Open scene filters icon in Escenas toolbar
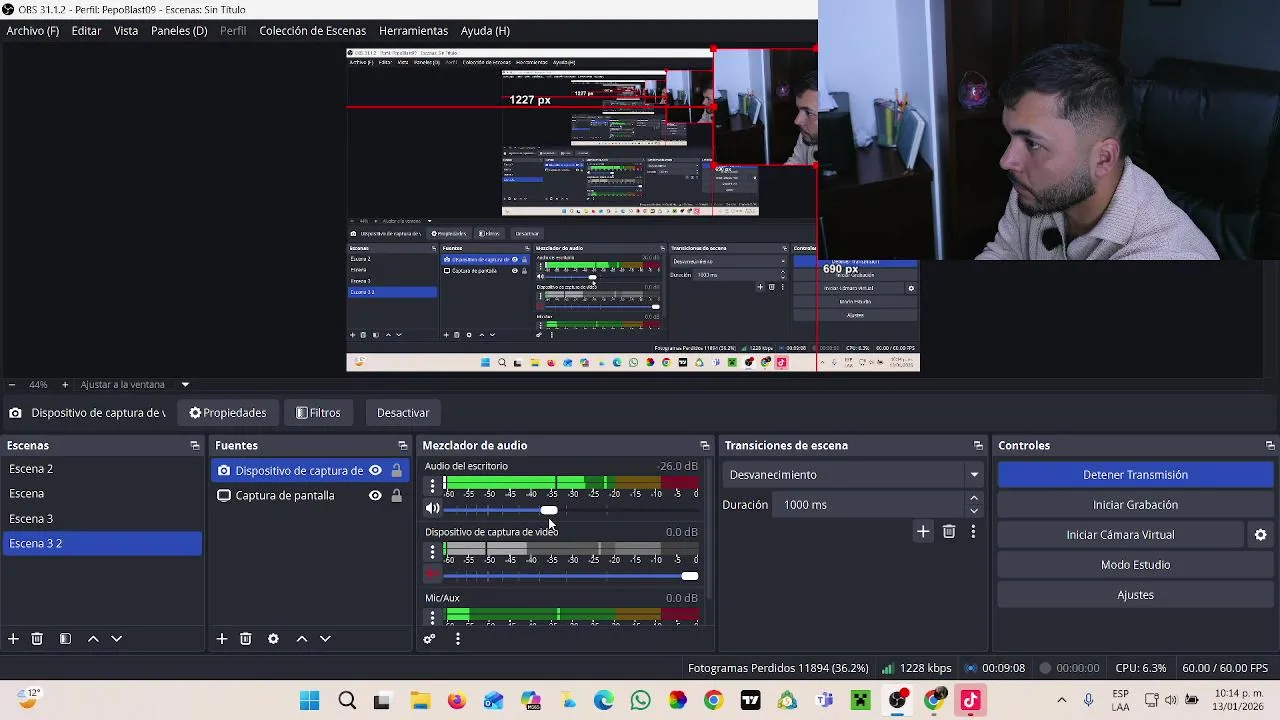1280x720 pixels. point(65,638)
